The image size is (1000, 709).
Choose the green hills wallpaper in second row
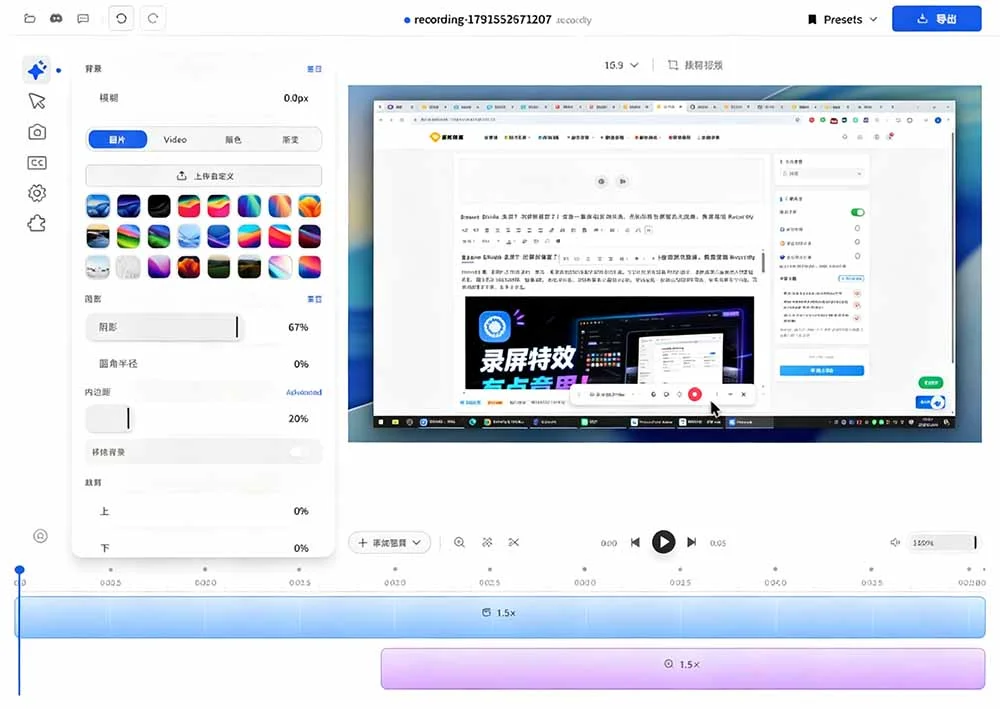point(159,237)
